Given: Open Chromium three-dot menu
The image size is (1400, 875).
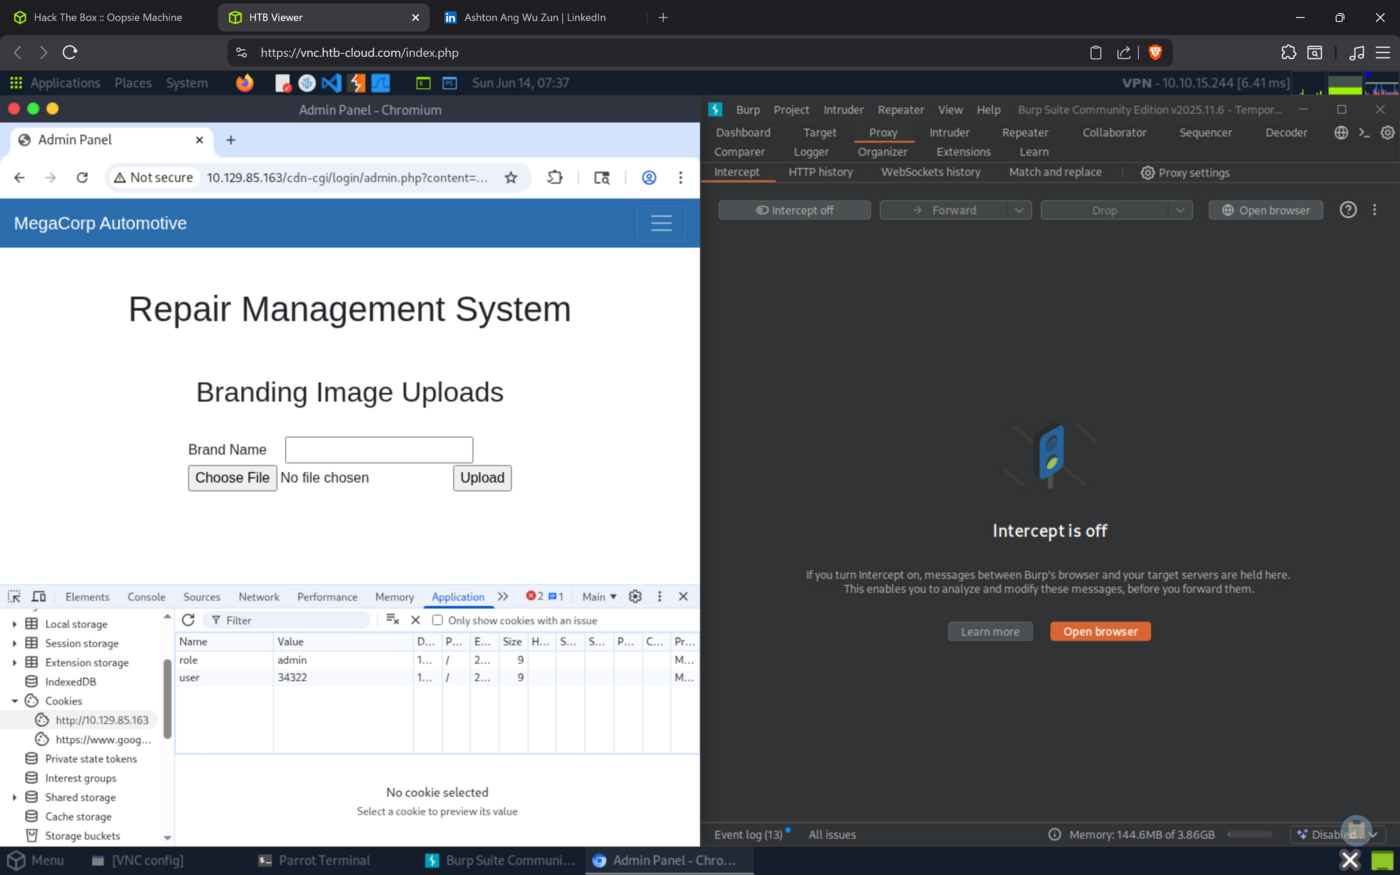Looking at the screenshot, I should [681, 177].
